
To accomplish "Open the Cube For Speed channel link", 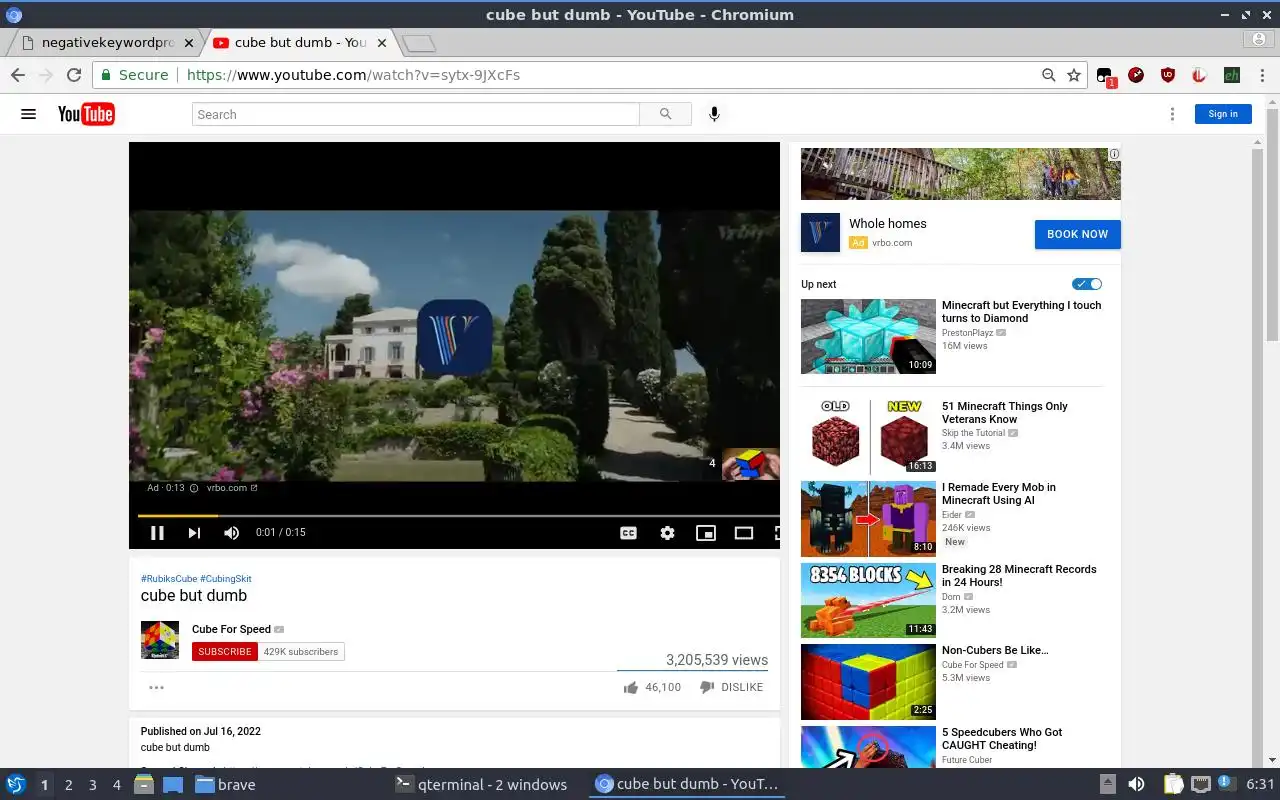I will click(x=231, y=629).
